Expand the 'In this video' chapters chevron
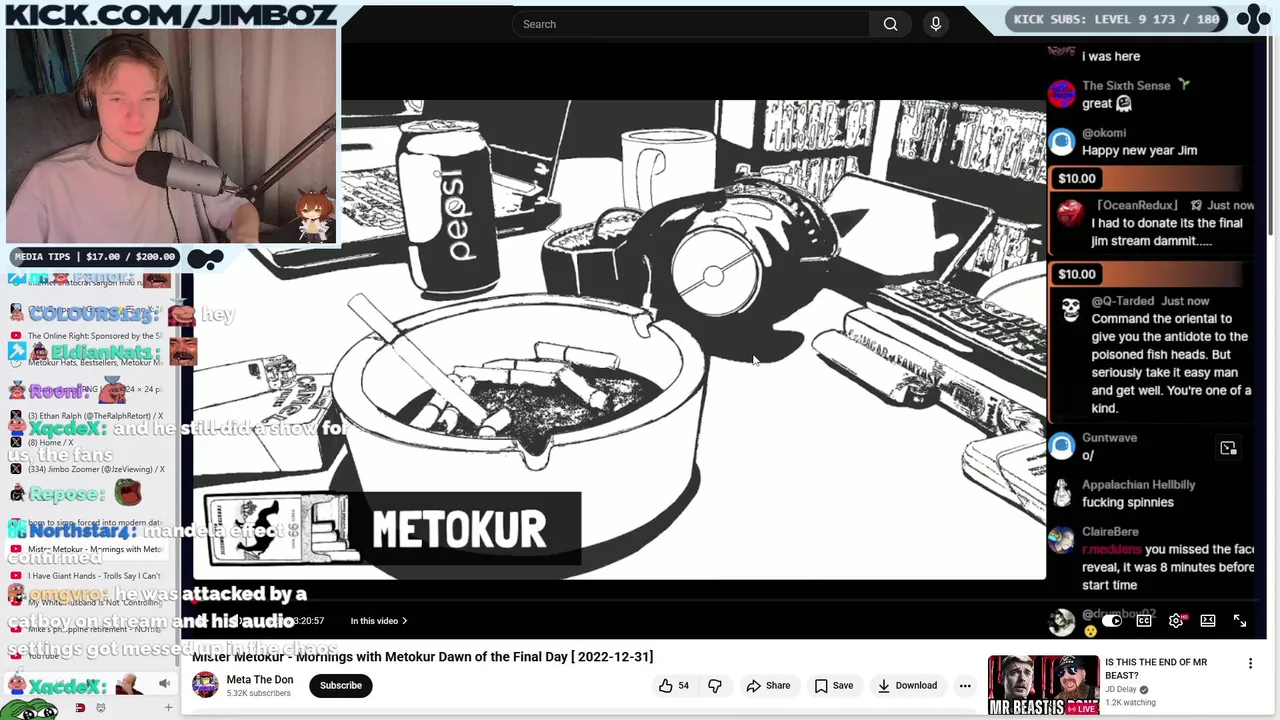Image resolution: width=1280 pixels, height=720 pixels. point(404,621)
